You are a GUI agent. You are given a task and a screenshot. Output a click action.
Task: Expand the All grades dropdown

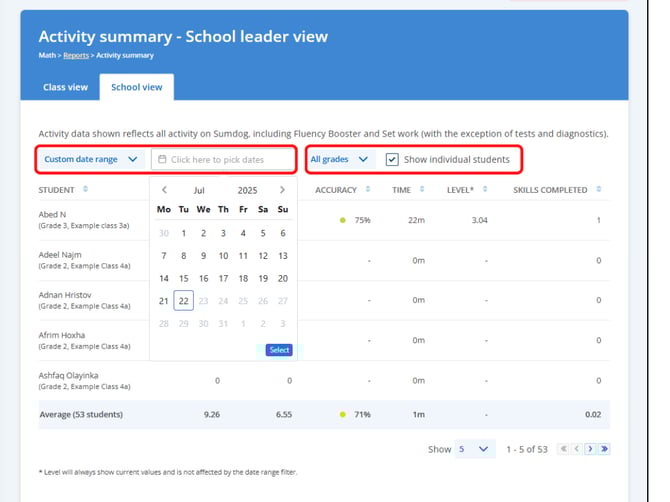click(x=339, y=159)
